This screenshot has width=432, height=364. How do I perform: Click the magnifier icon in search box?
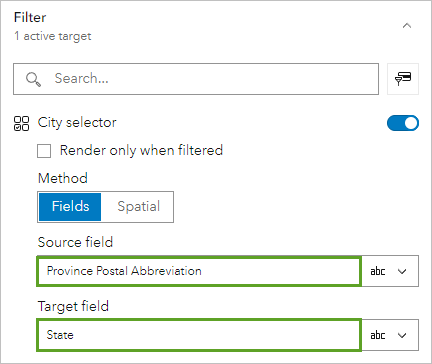[33, 79]
